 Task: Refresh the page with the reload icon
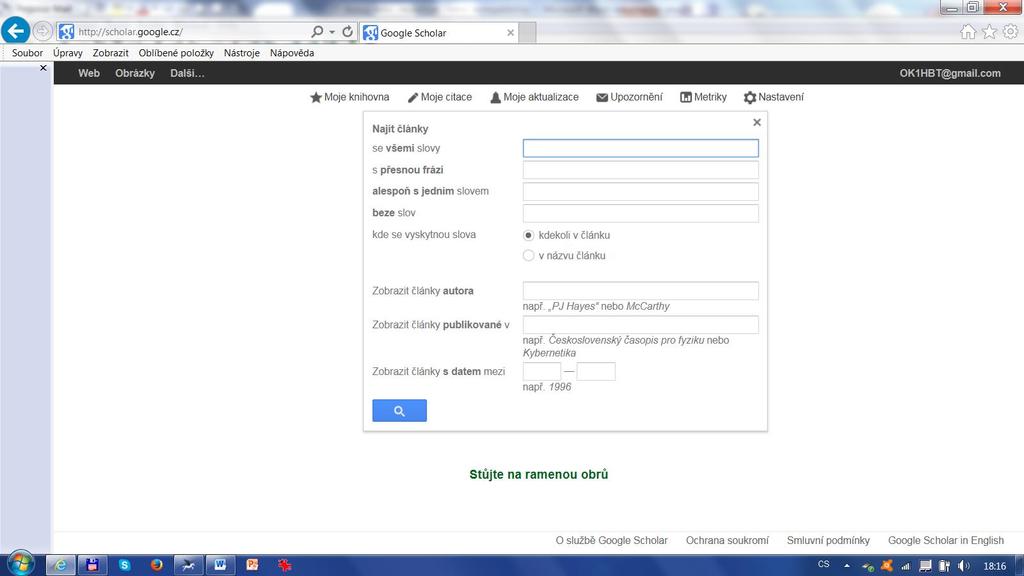[x=347, y=31]
